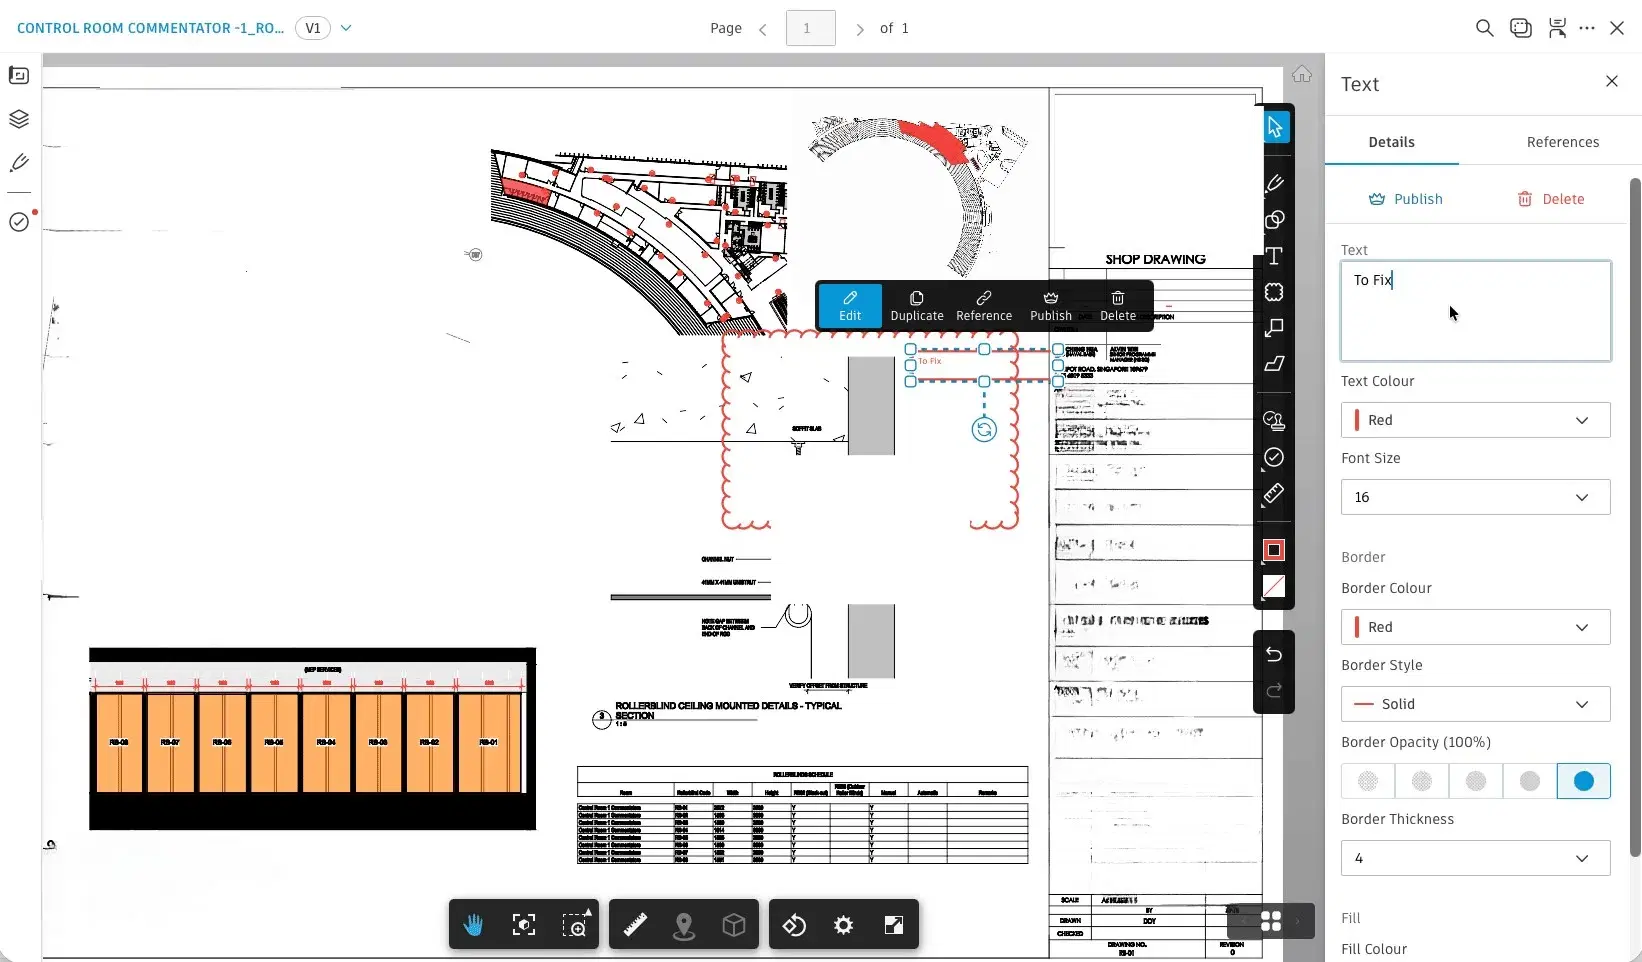Open the Border Colour dropdown

(x=1476, y=627)
